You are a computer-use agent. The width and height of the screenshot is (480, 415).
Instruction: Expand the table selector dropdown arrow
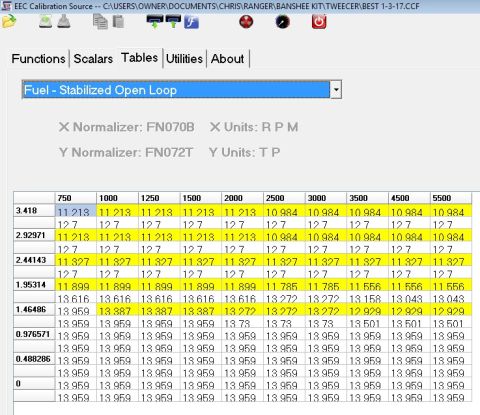click(x=336, y=89)
